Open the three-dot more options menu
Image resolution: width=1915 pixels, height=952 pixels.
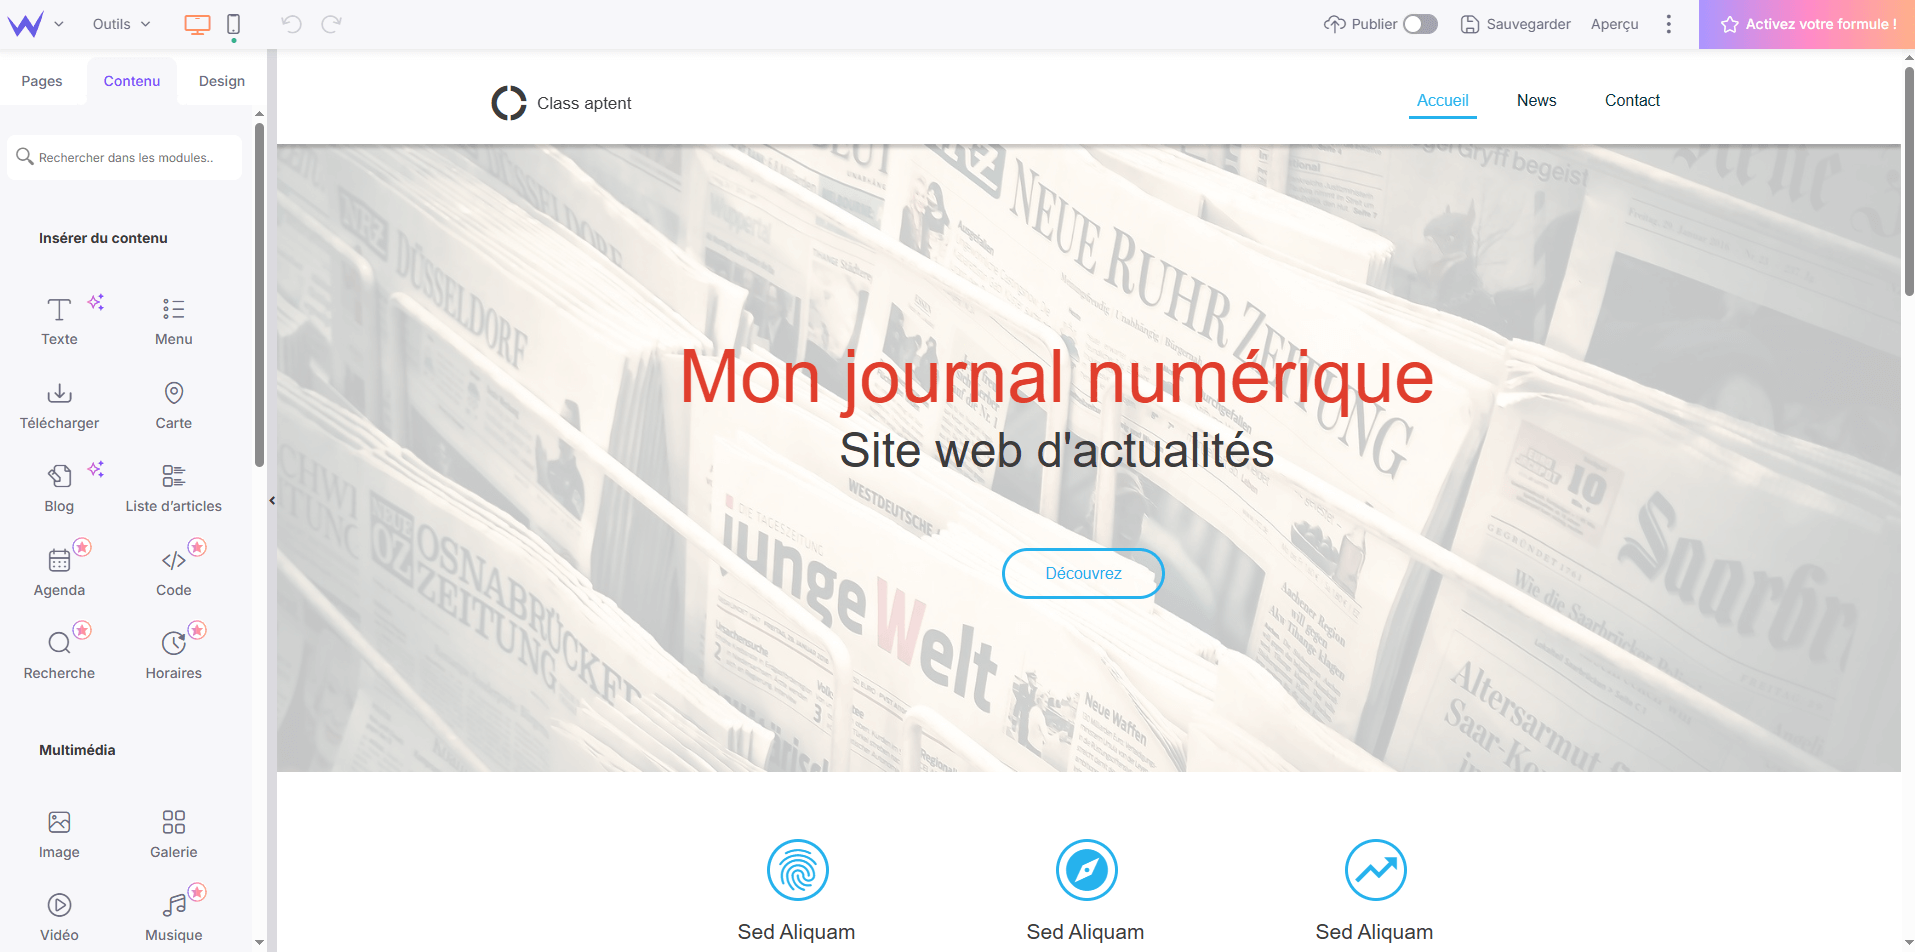[1668, 24]
